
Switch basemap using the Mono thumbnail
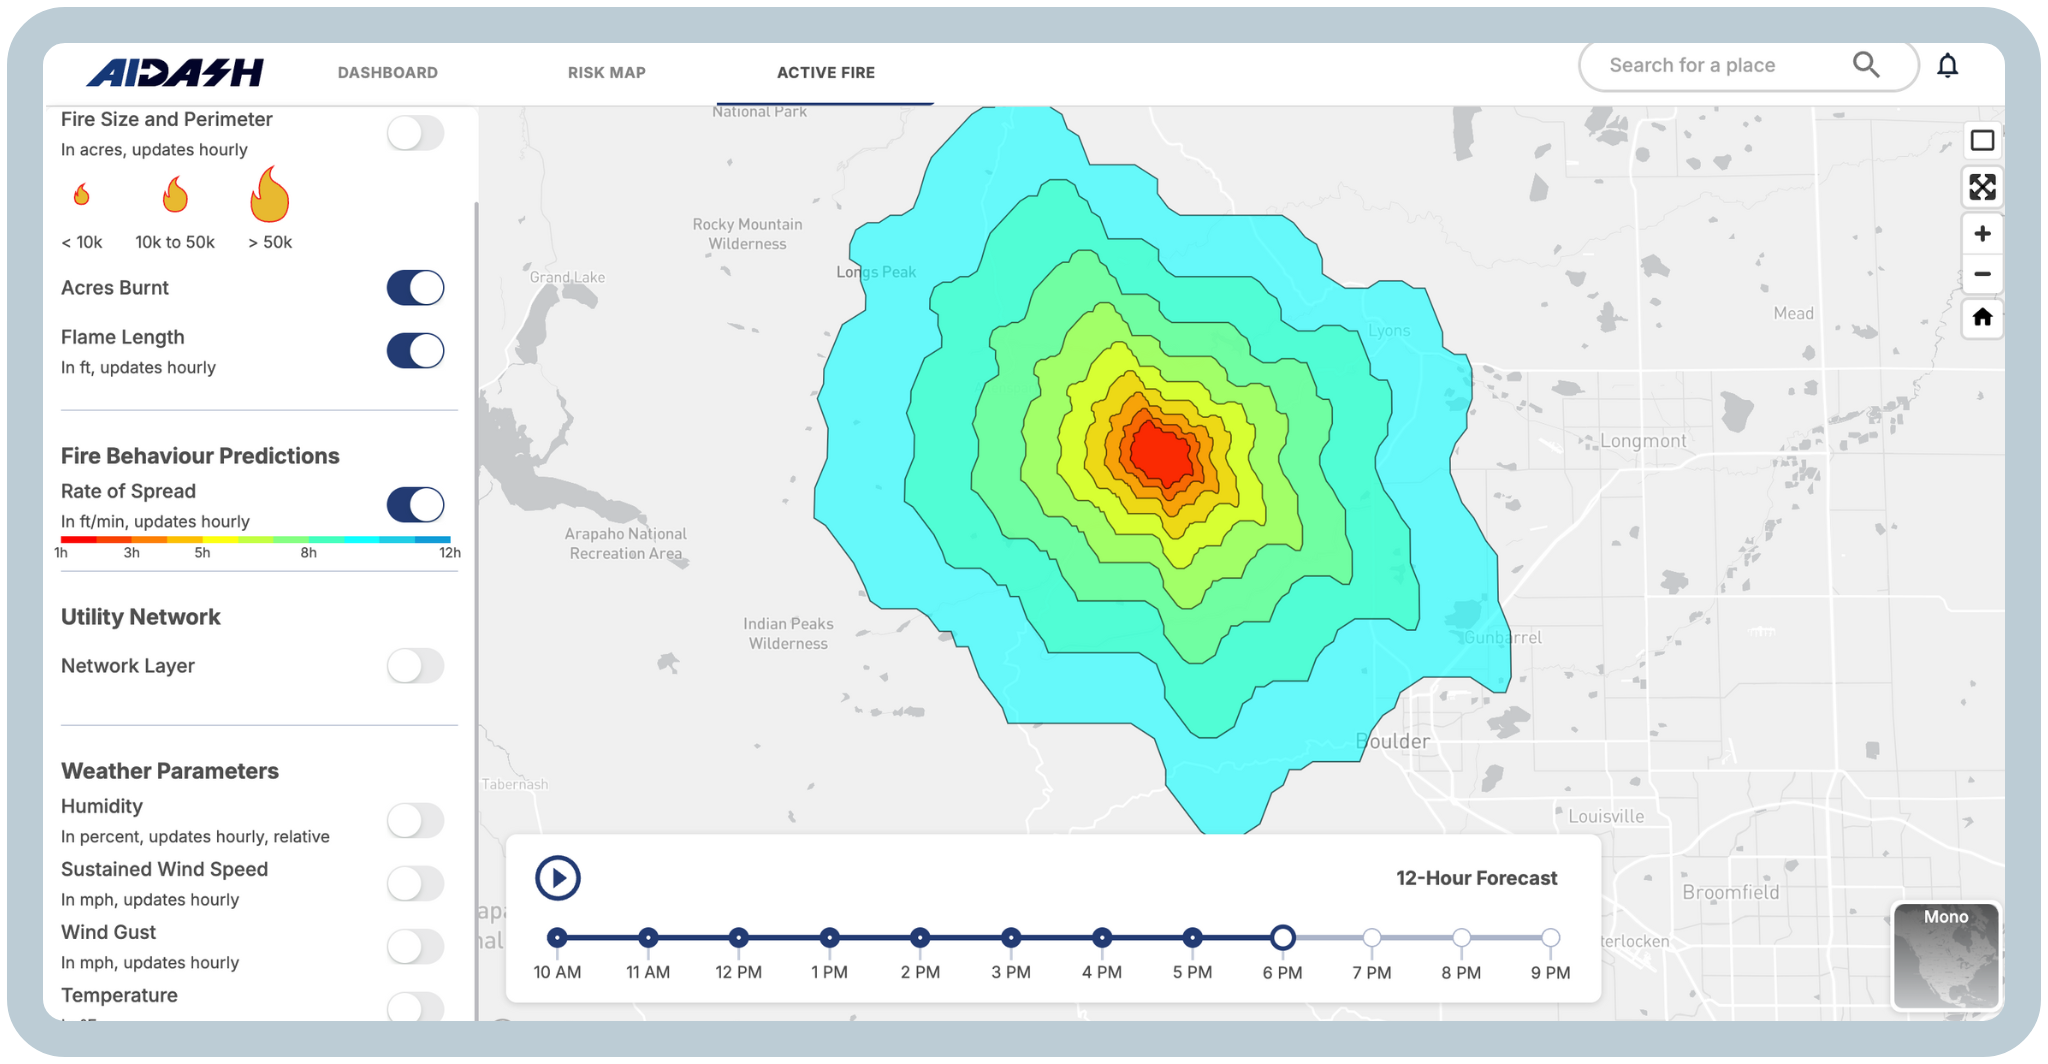pyautogui.click(x=1946, y=957)
